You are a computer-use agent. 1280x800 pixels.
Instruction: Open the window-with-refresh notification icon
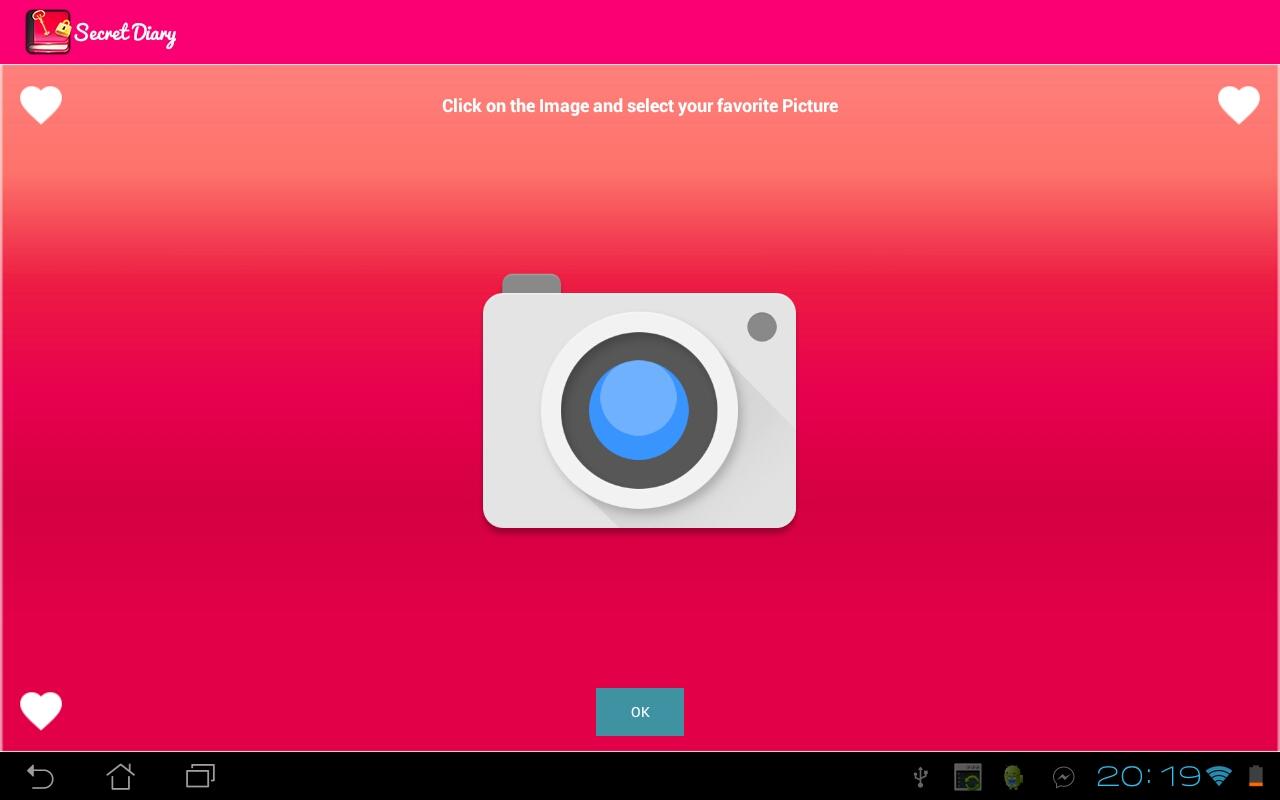coord(968,777)
